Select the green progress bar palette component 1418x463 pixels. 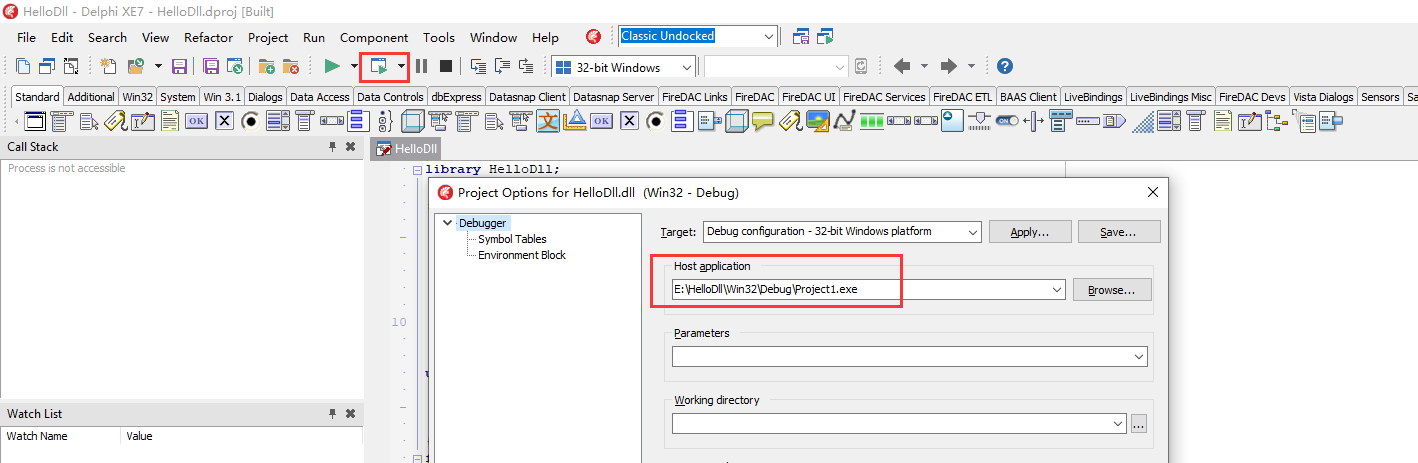872,121
